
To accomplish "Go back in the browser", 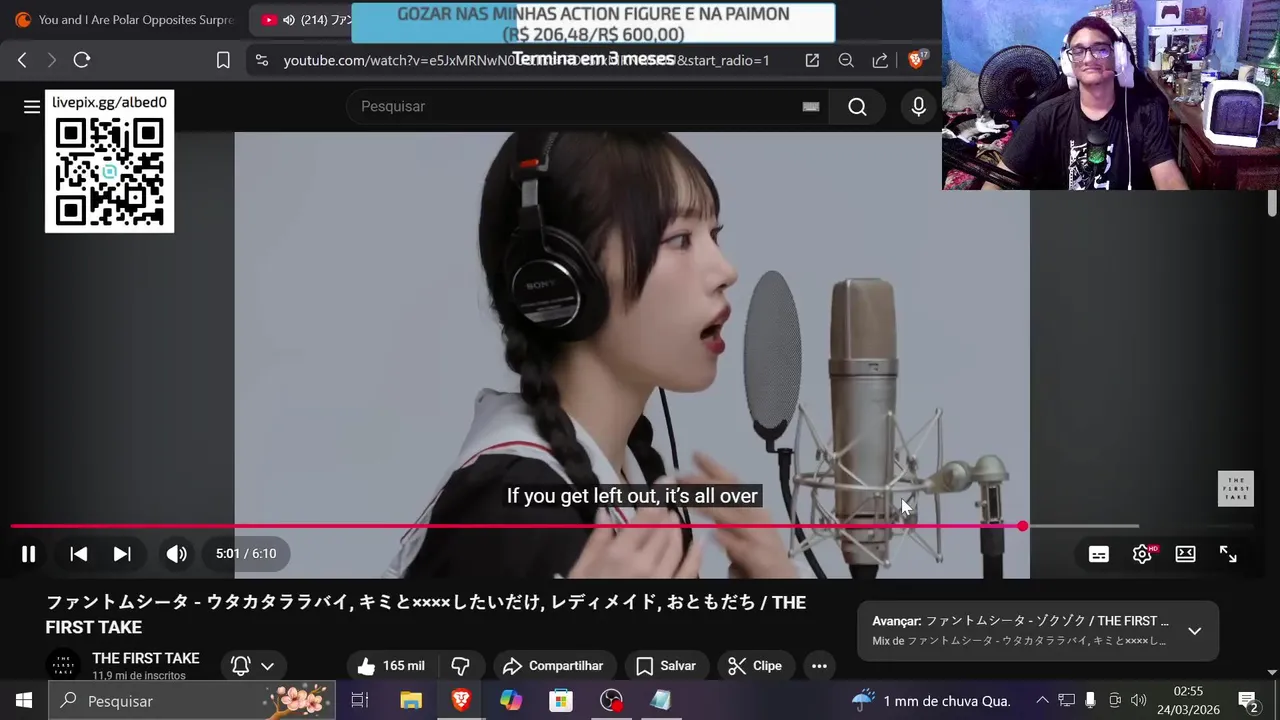I will (x=22, y=60).
